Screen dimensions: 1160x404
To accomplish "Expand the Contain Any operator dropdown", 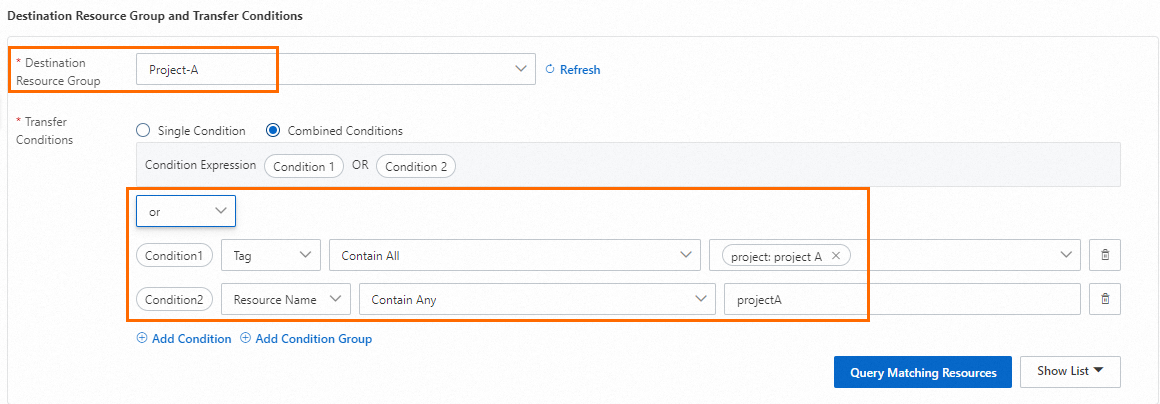I will click(x=537, y=299).
